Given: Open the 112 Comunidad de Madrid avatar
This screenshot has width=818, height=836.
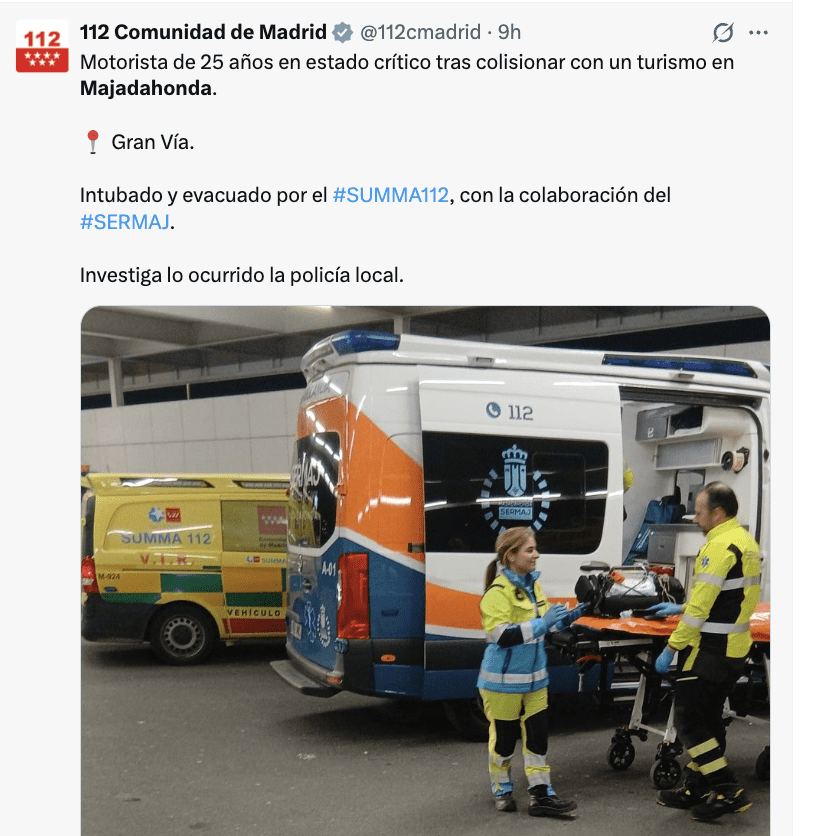Looking at the screenshot, I should point(42,46).
